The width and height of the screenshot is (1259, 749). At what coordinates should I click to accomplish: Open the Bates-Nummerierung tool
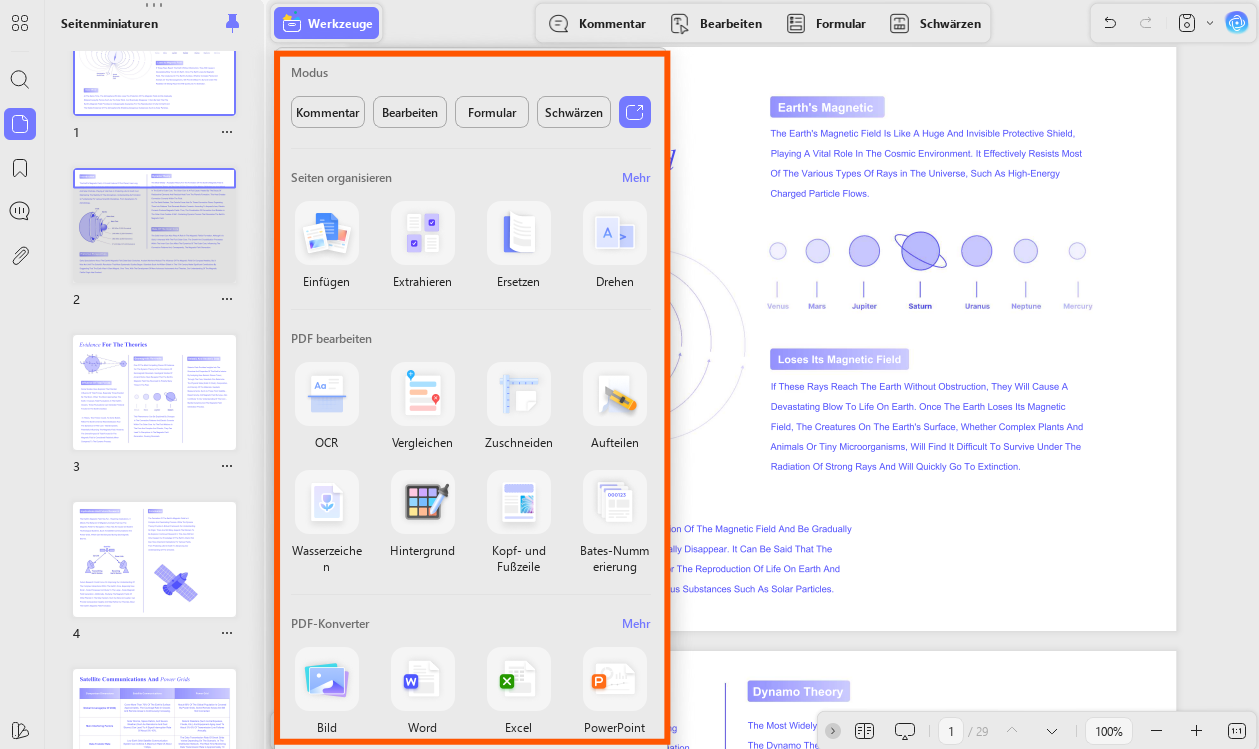pos(614,522)
